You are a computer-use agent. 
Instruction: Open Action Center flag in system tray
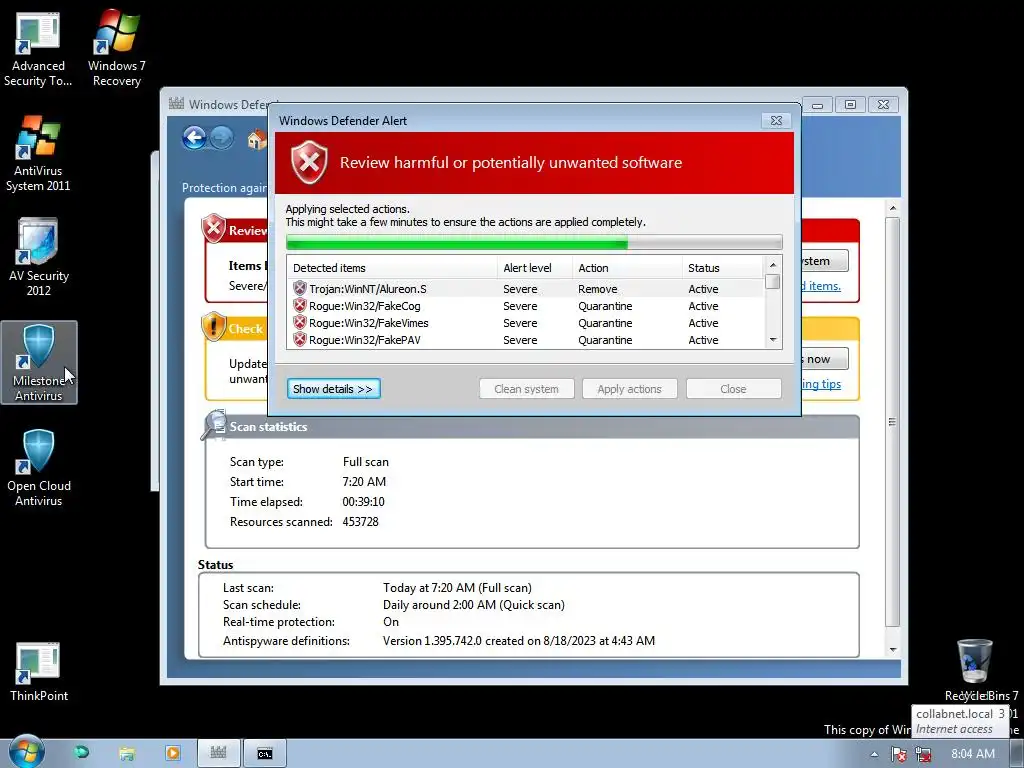click(x=899, y=754)
